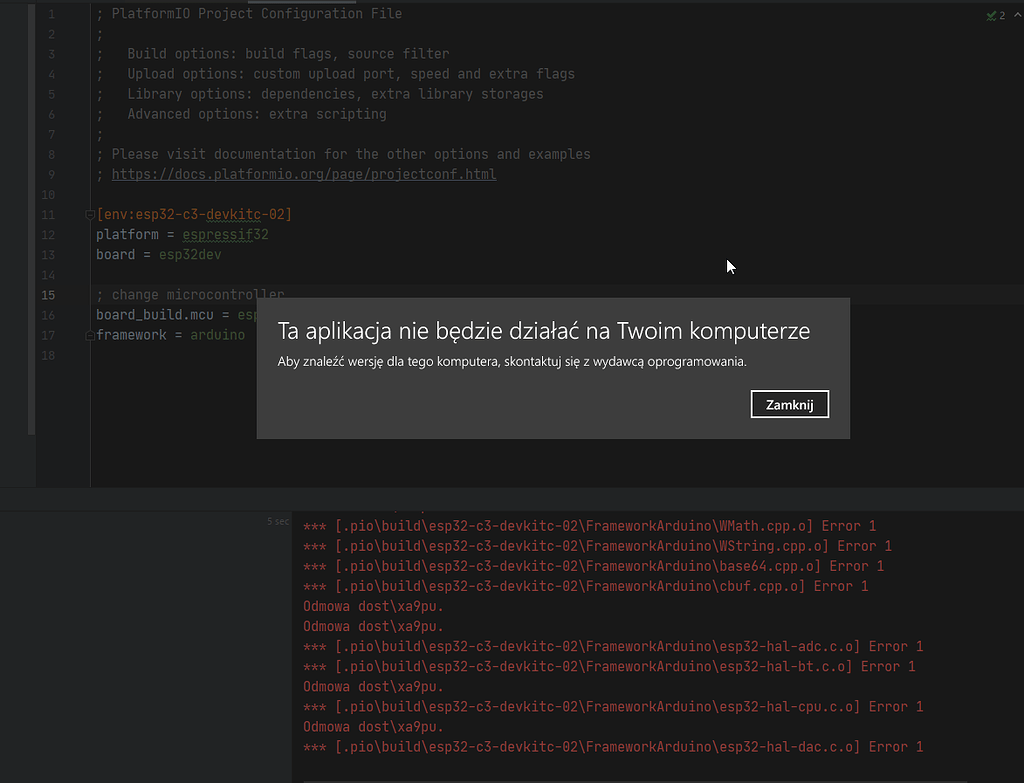Place cursor on the espressif32 platform value
Image resolution: width=1024 pixels, height=783 pixels.
(x=225, y=235)
